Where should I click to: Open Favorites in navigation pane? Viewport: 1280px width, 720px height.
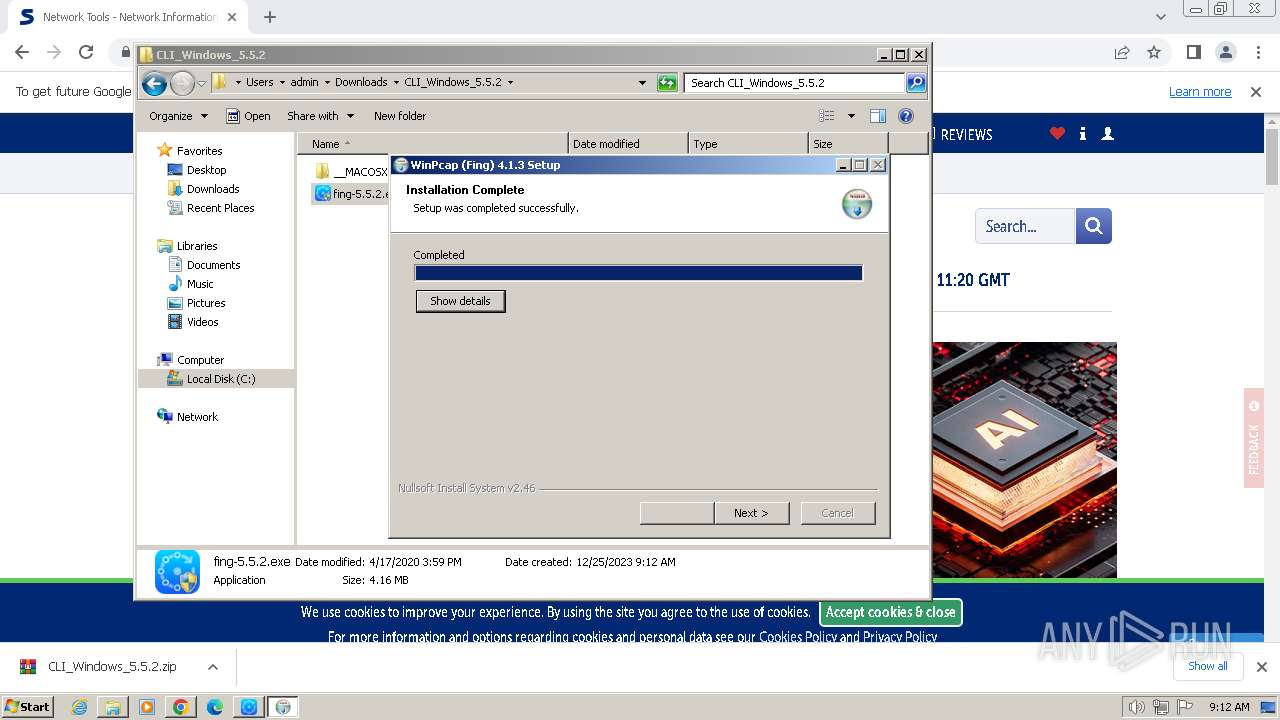(x=199, y=151)
